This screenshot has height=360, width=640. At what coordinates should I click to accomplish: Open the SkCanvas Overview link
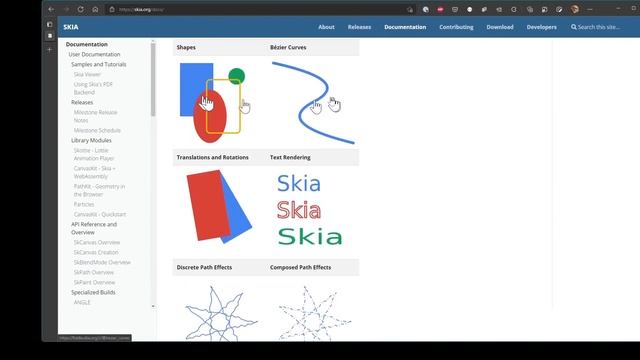click(97, 242)
